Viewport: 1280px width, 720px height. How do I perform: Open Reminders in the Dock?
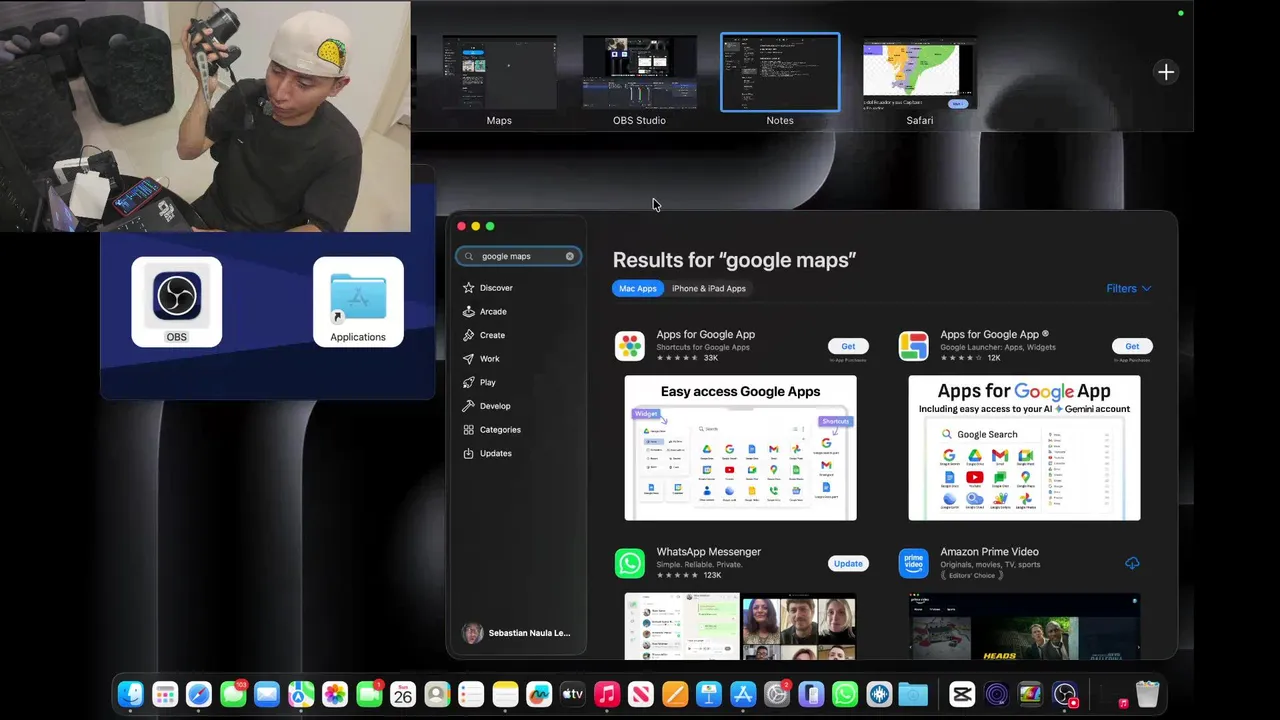click(x=471, y=694)
